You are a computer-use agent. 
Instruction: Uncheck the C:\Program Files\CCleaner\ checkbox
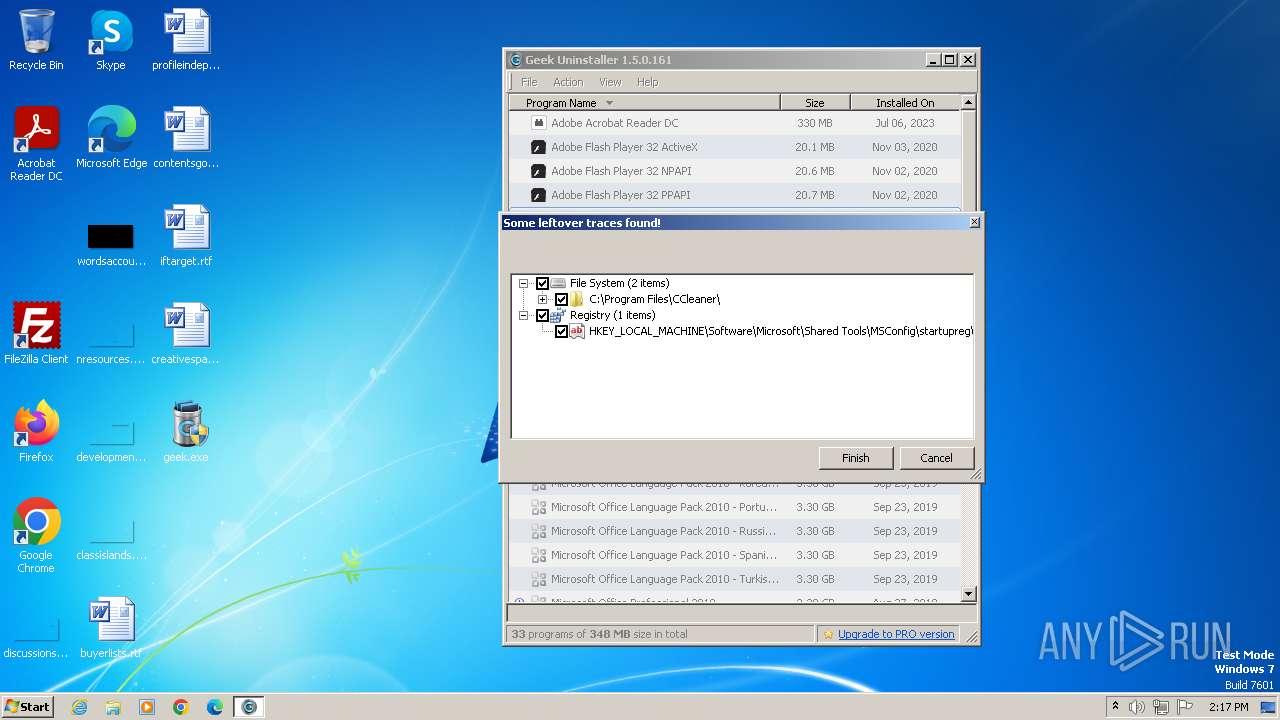point(561,299)
